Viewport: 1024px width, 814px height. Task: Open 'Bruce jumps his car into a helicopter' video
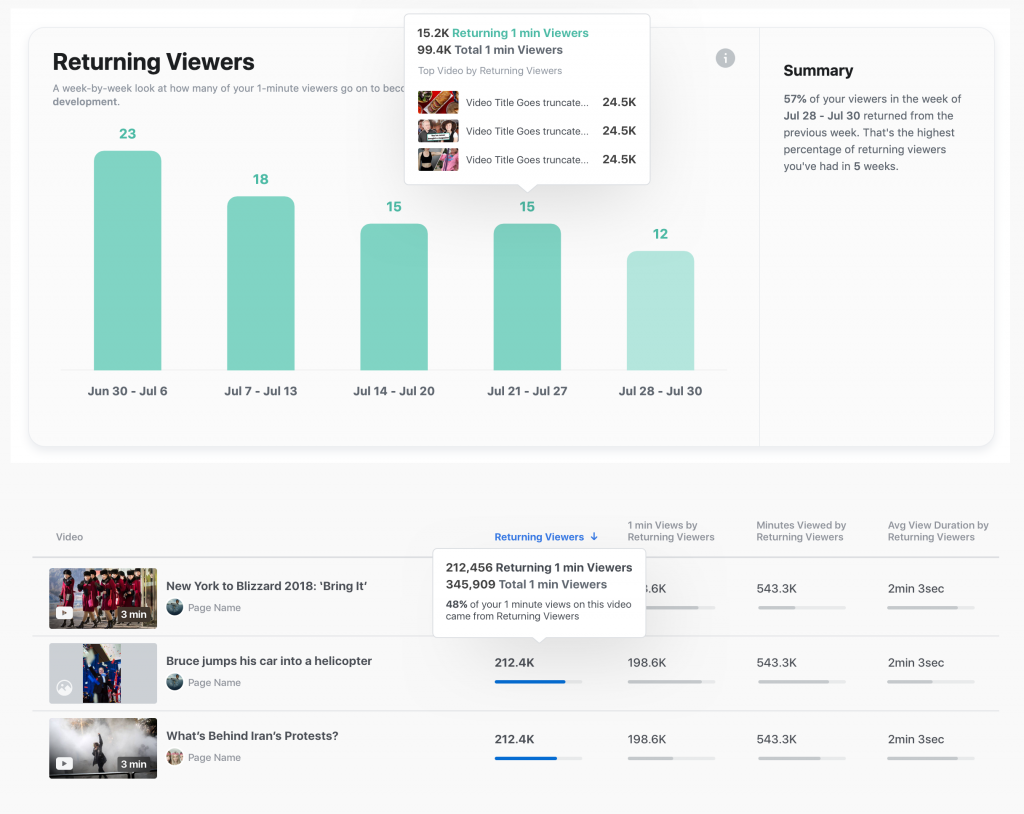click(x=269, y=661)
